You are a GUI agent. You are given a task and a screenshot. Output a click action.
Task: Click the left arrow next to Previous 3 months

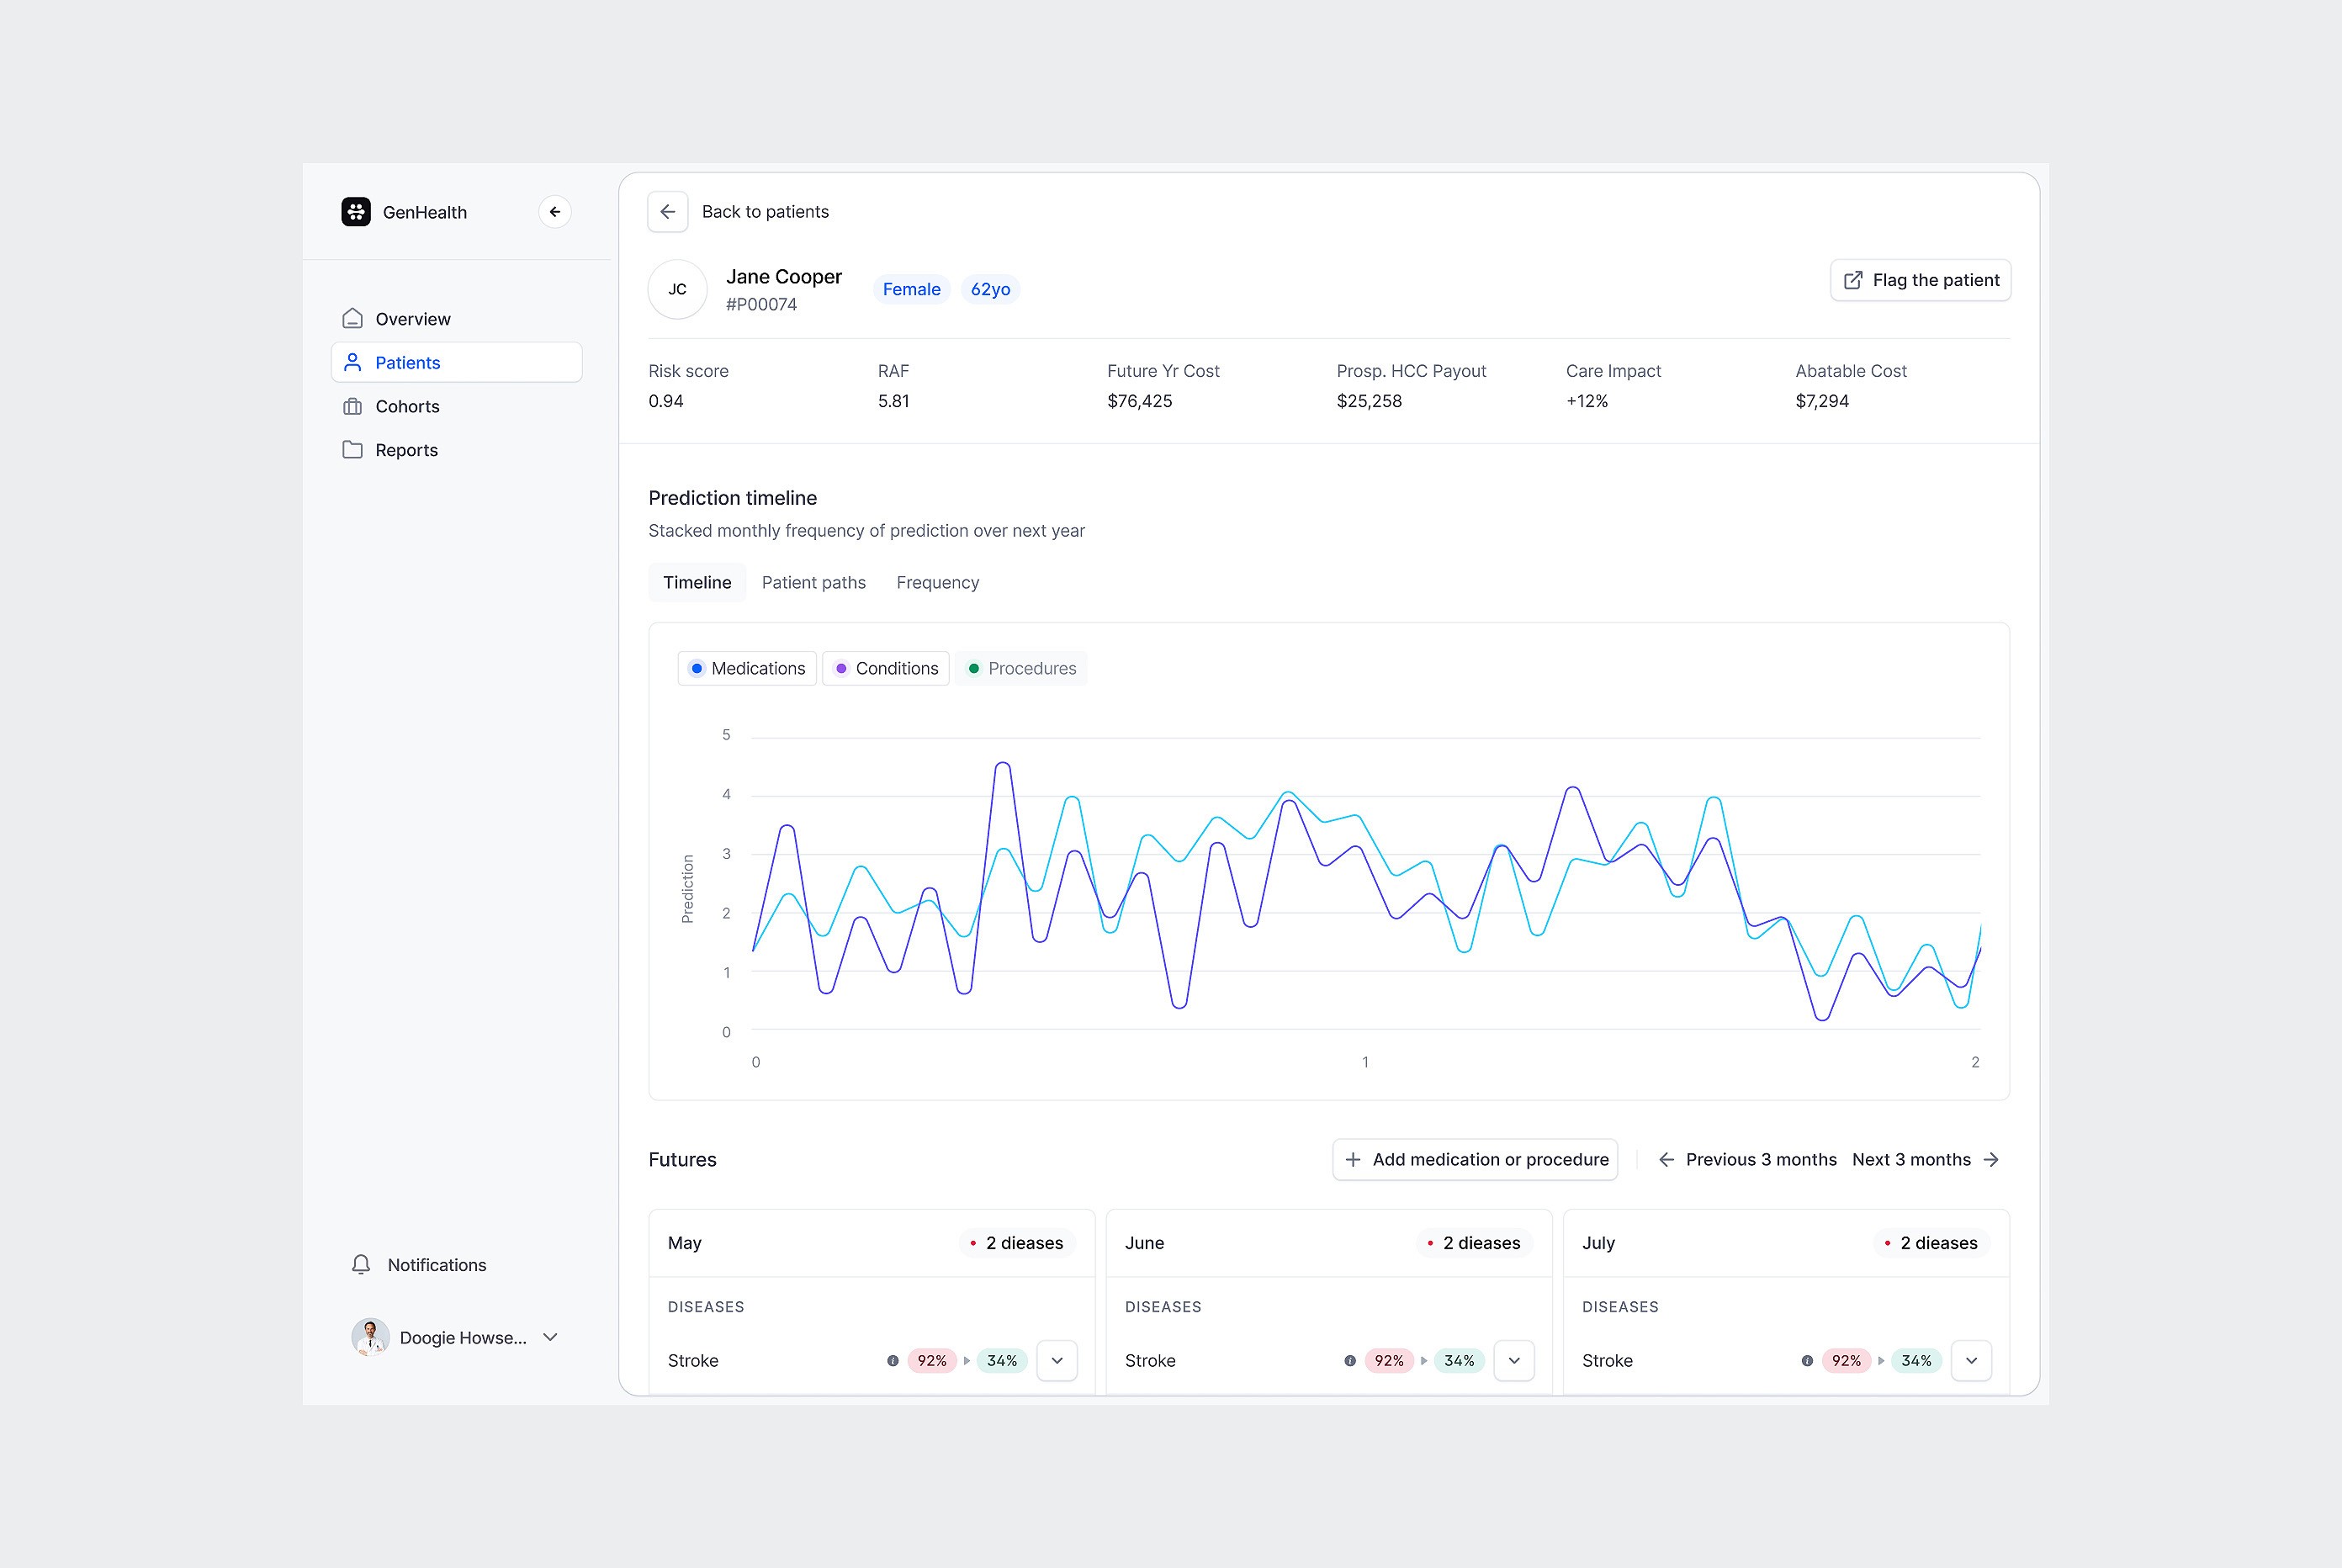pyautogui.click(x=1666, y=1159)
